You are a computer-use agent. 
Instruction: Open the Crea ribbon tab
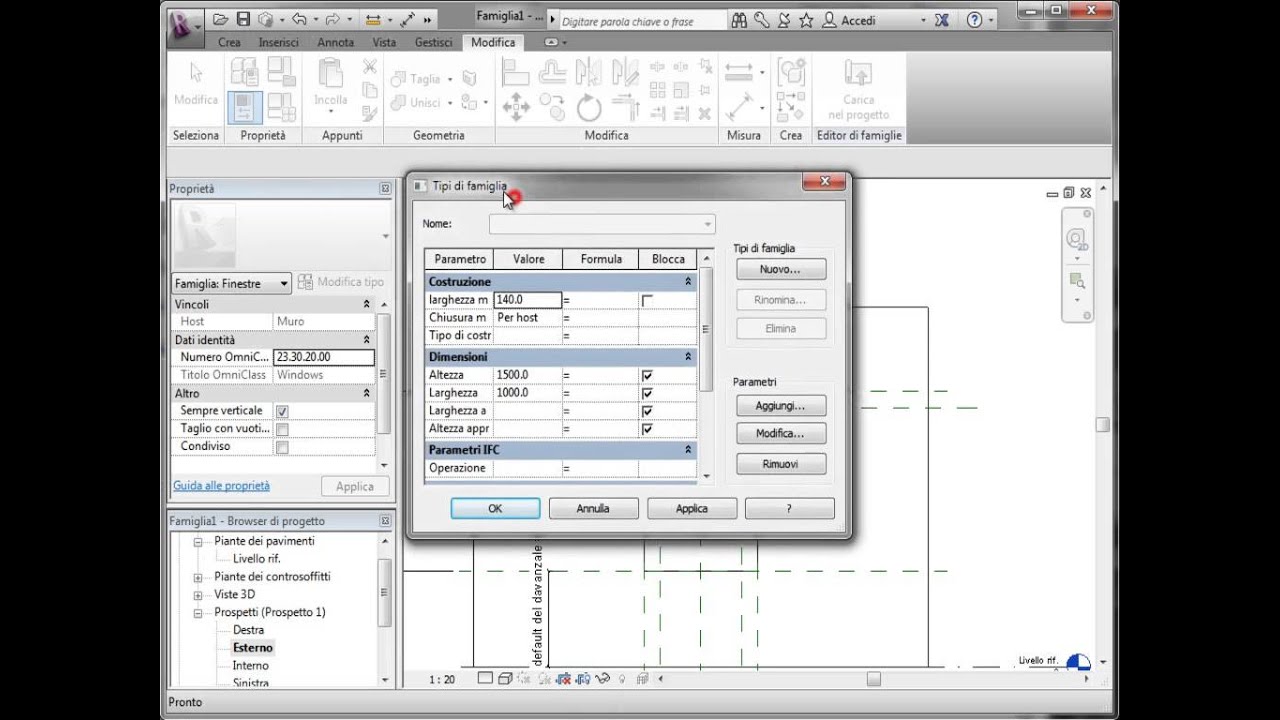click(229, 43)
